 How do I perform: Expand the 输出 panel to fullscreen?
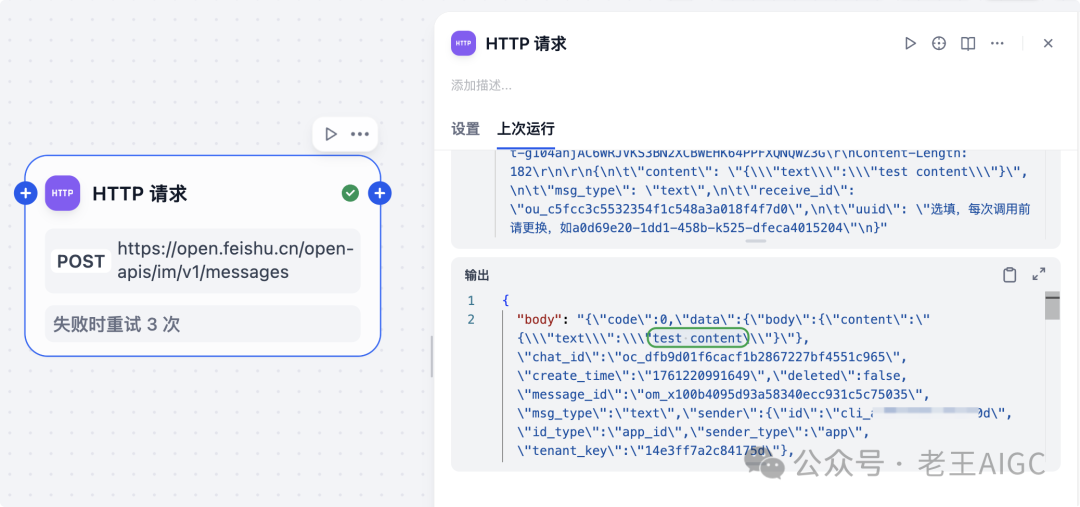[1039, 275]
